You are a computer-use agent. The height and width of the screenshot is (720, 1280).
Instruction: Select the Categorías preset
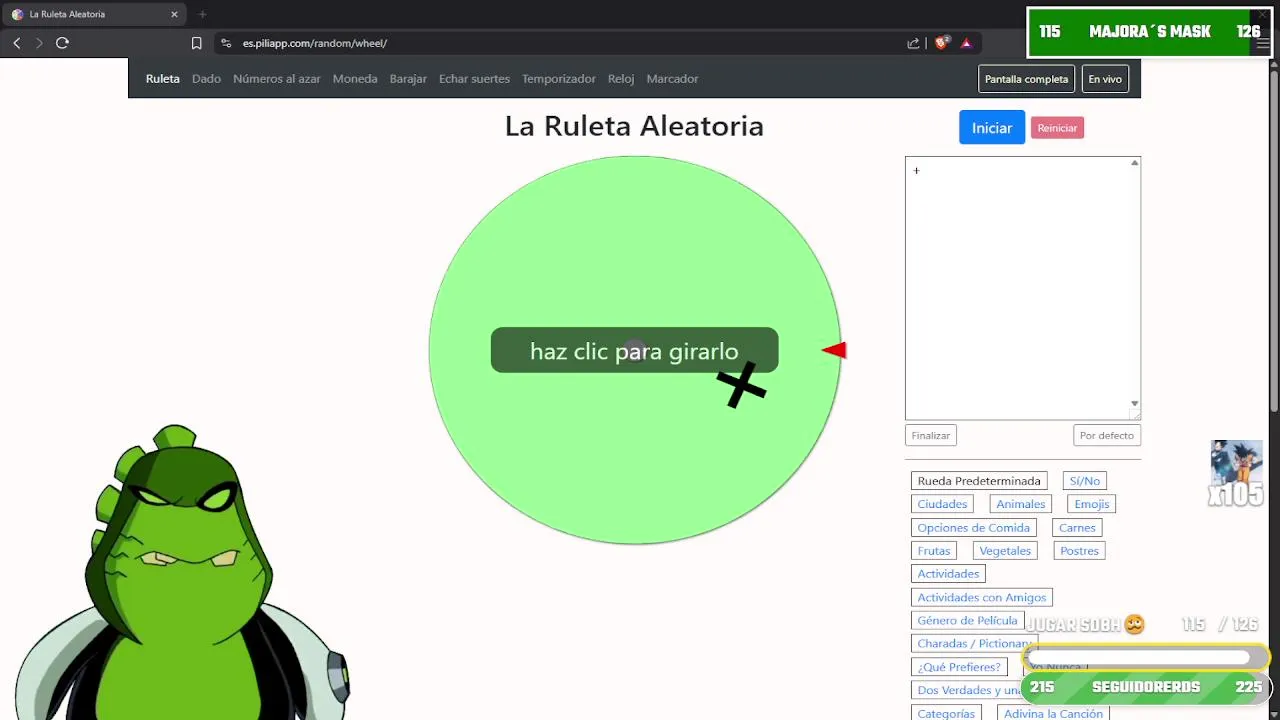tap(946, 713)
